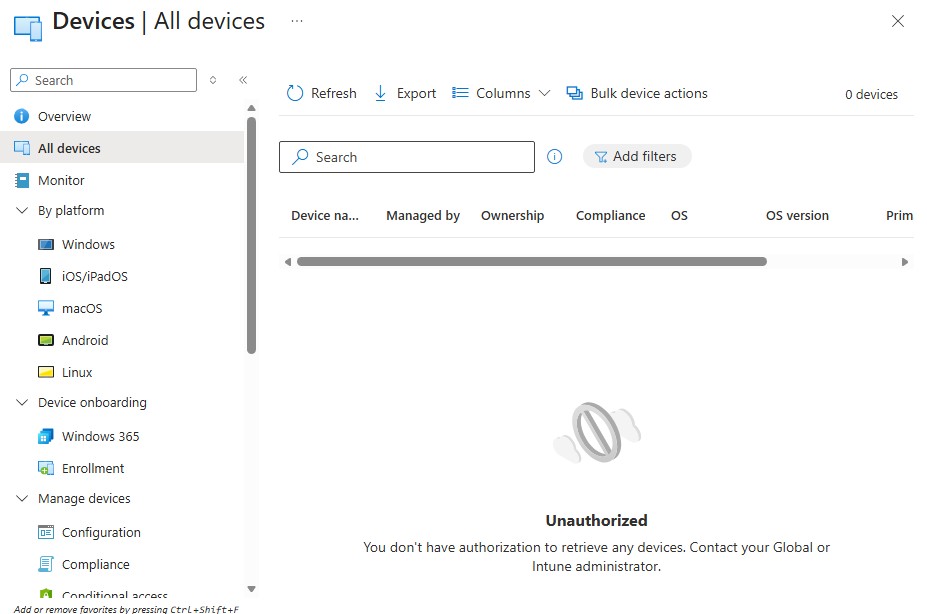Open Bulk device actions

pos(637,93)
